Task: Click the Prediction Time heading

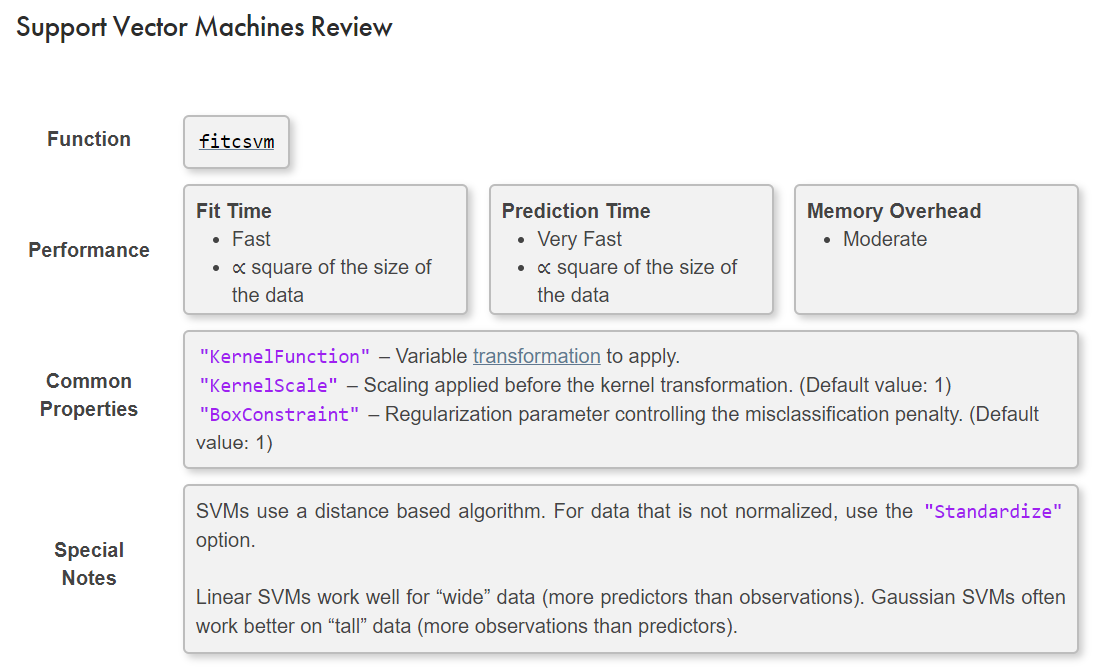Action: [x=576, y=211]
